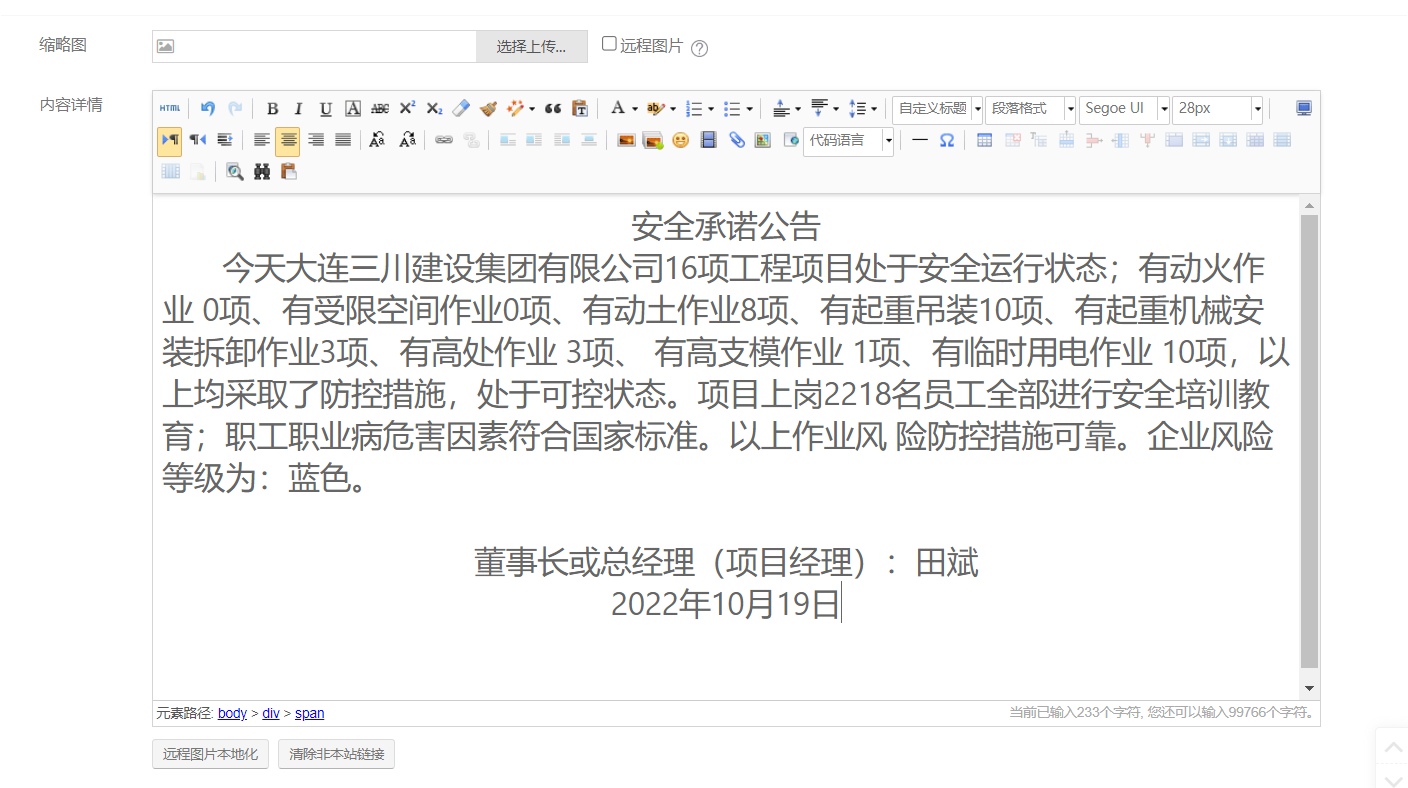Click the editor scrollbar down arrow
1408x788 pixels.
(1310, 688)
